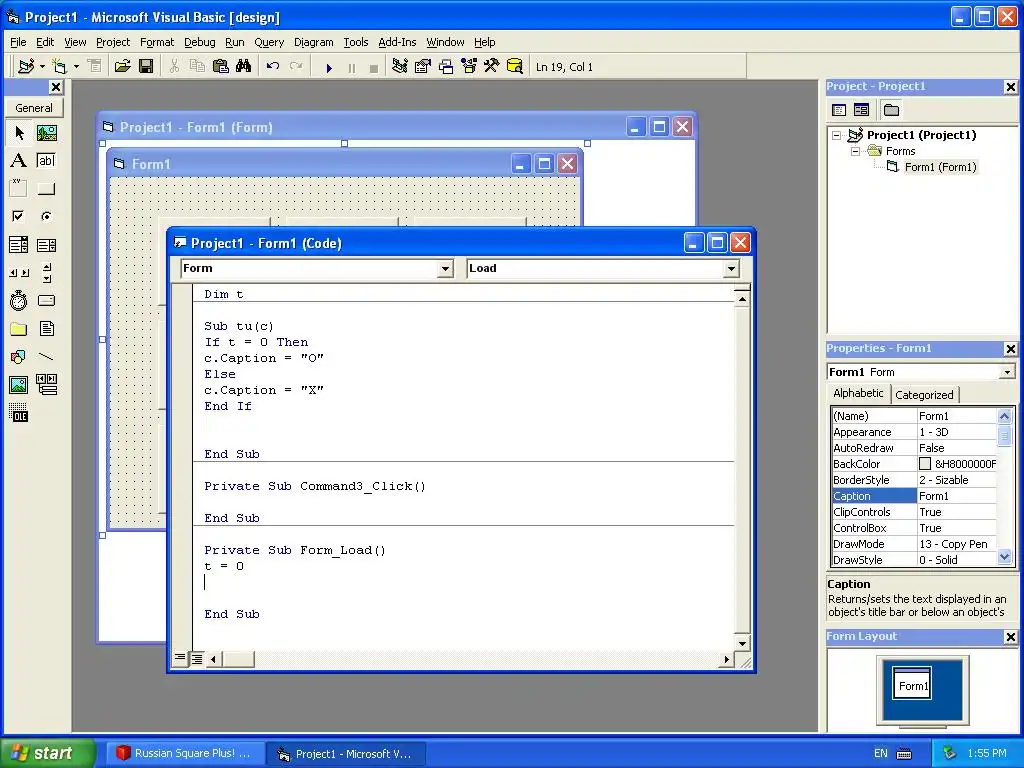The height and width of the screenshot is (768, 1024).
Task: Open Object Browser from toolbar
Action: click(469, 67)
